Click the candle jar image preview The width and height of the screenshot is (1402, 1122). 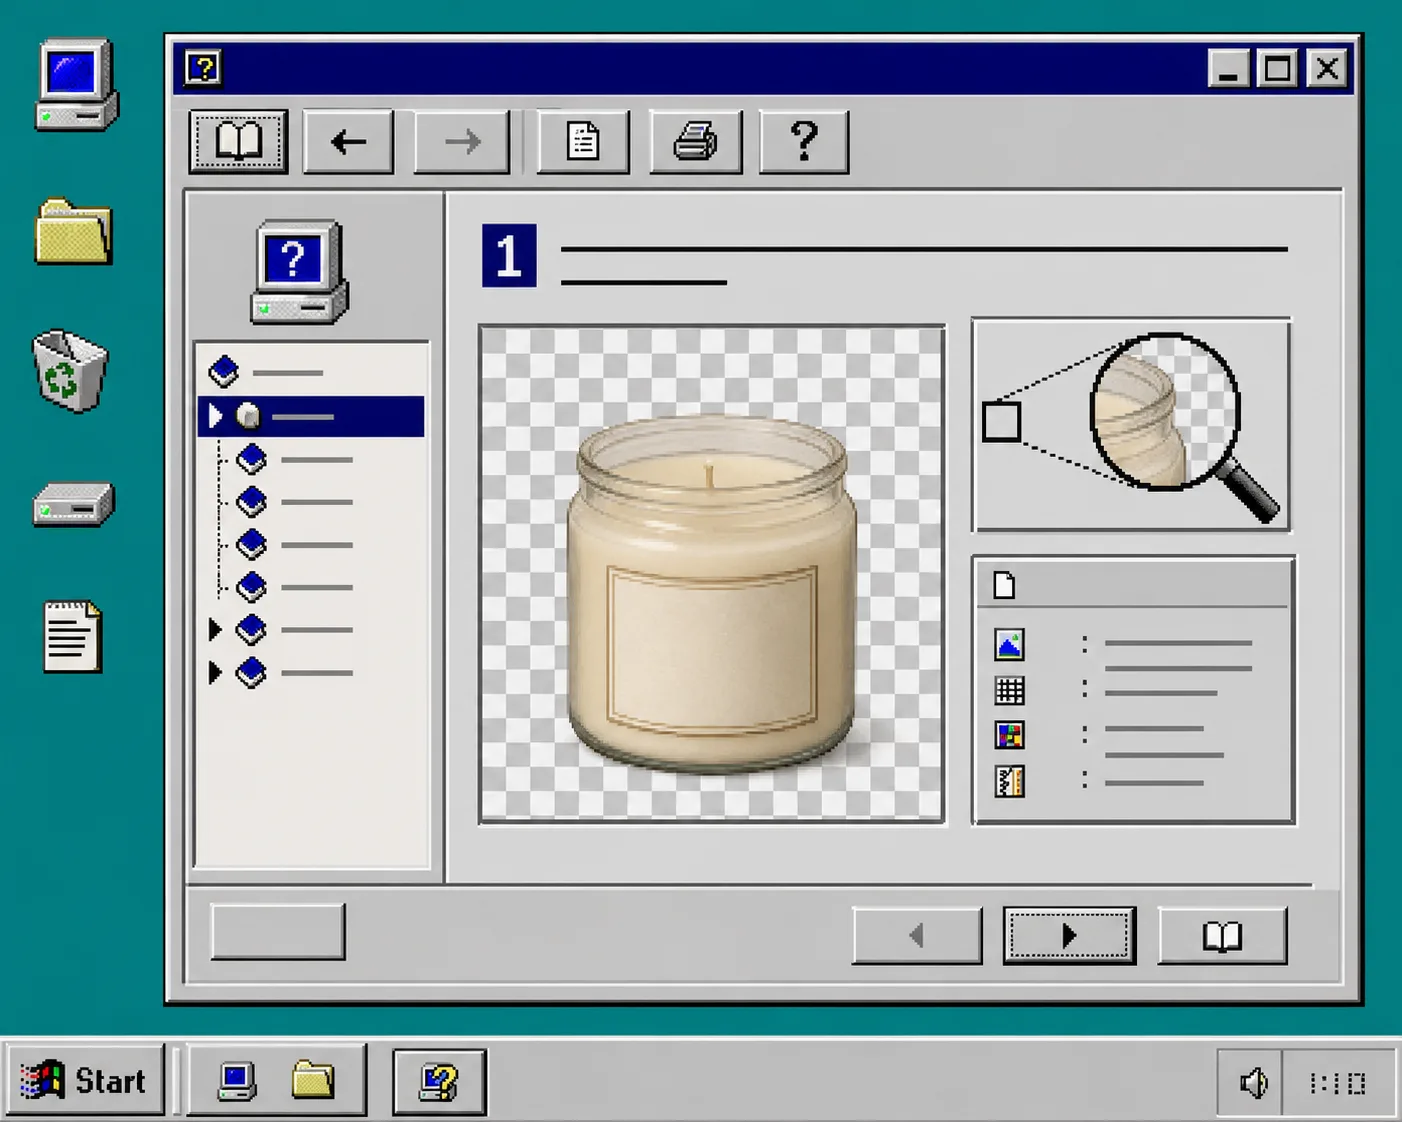(712, 574)
